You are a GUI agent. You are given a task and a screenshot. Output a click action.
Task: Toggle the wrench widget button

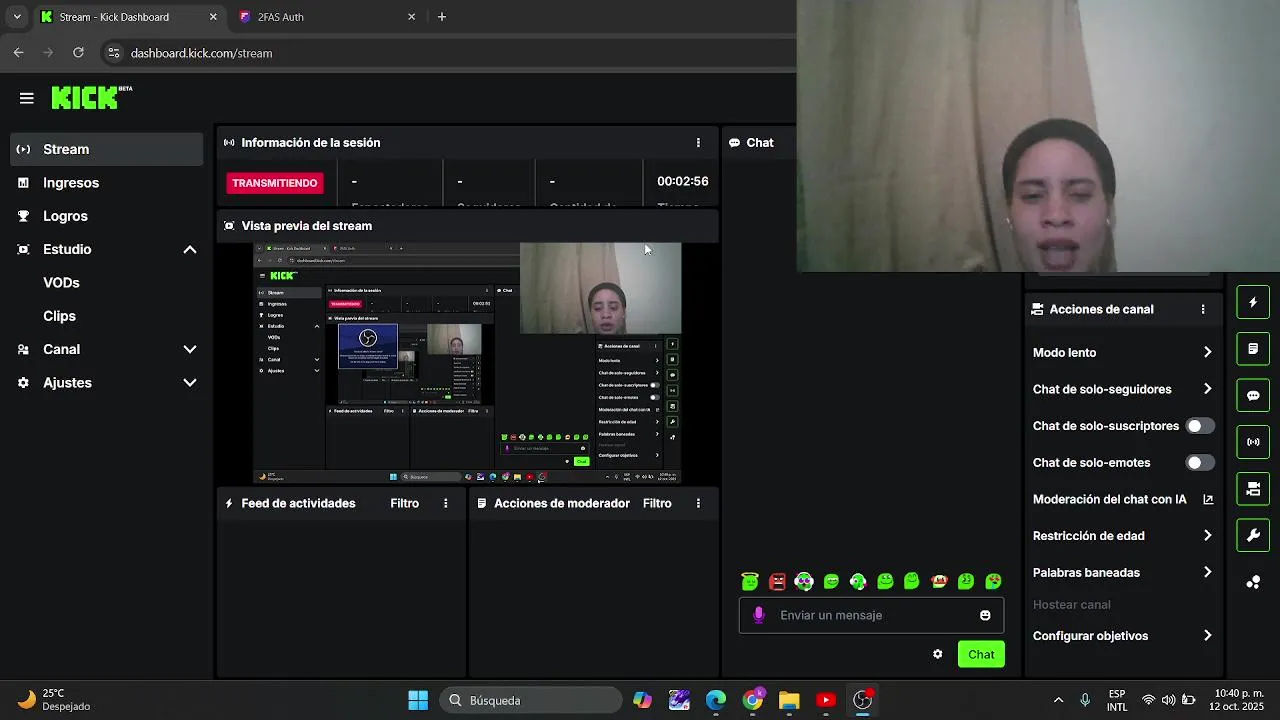(x=1253, y=536)
